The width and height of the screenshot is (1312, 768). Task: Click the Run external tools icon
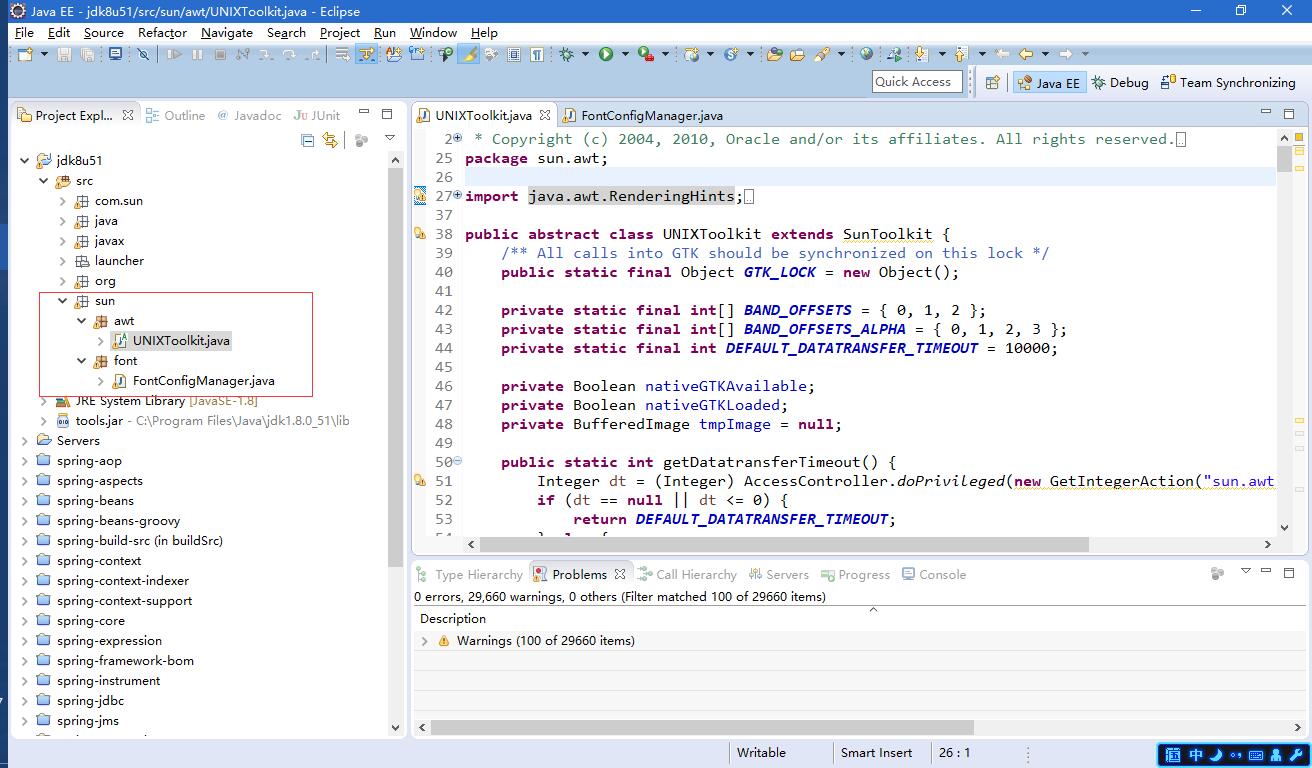[646, 54]
